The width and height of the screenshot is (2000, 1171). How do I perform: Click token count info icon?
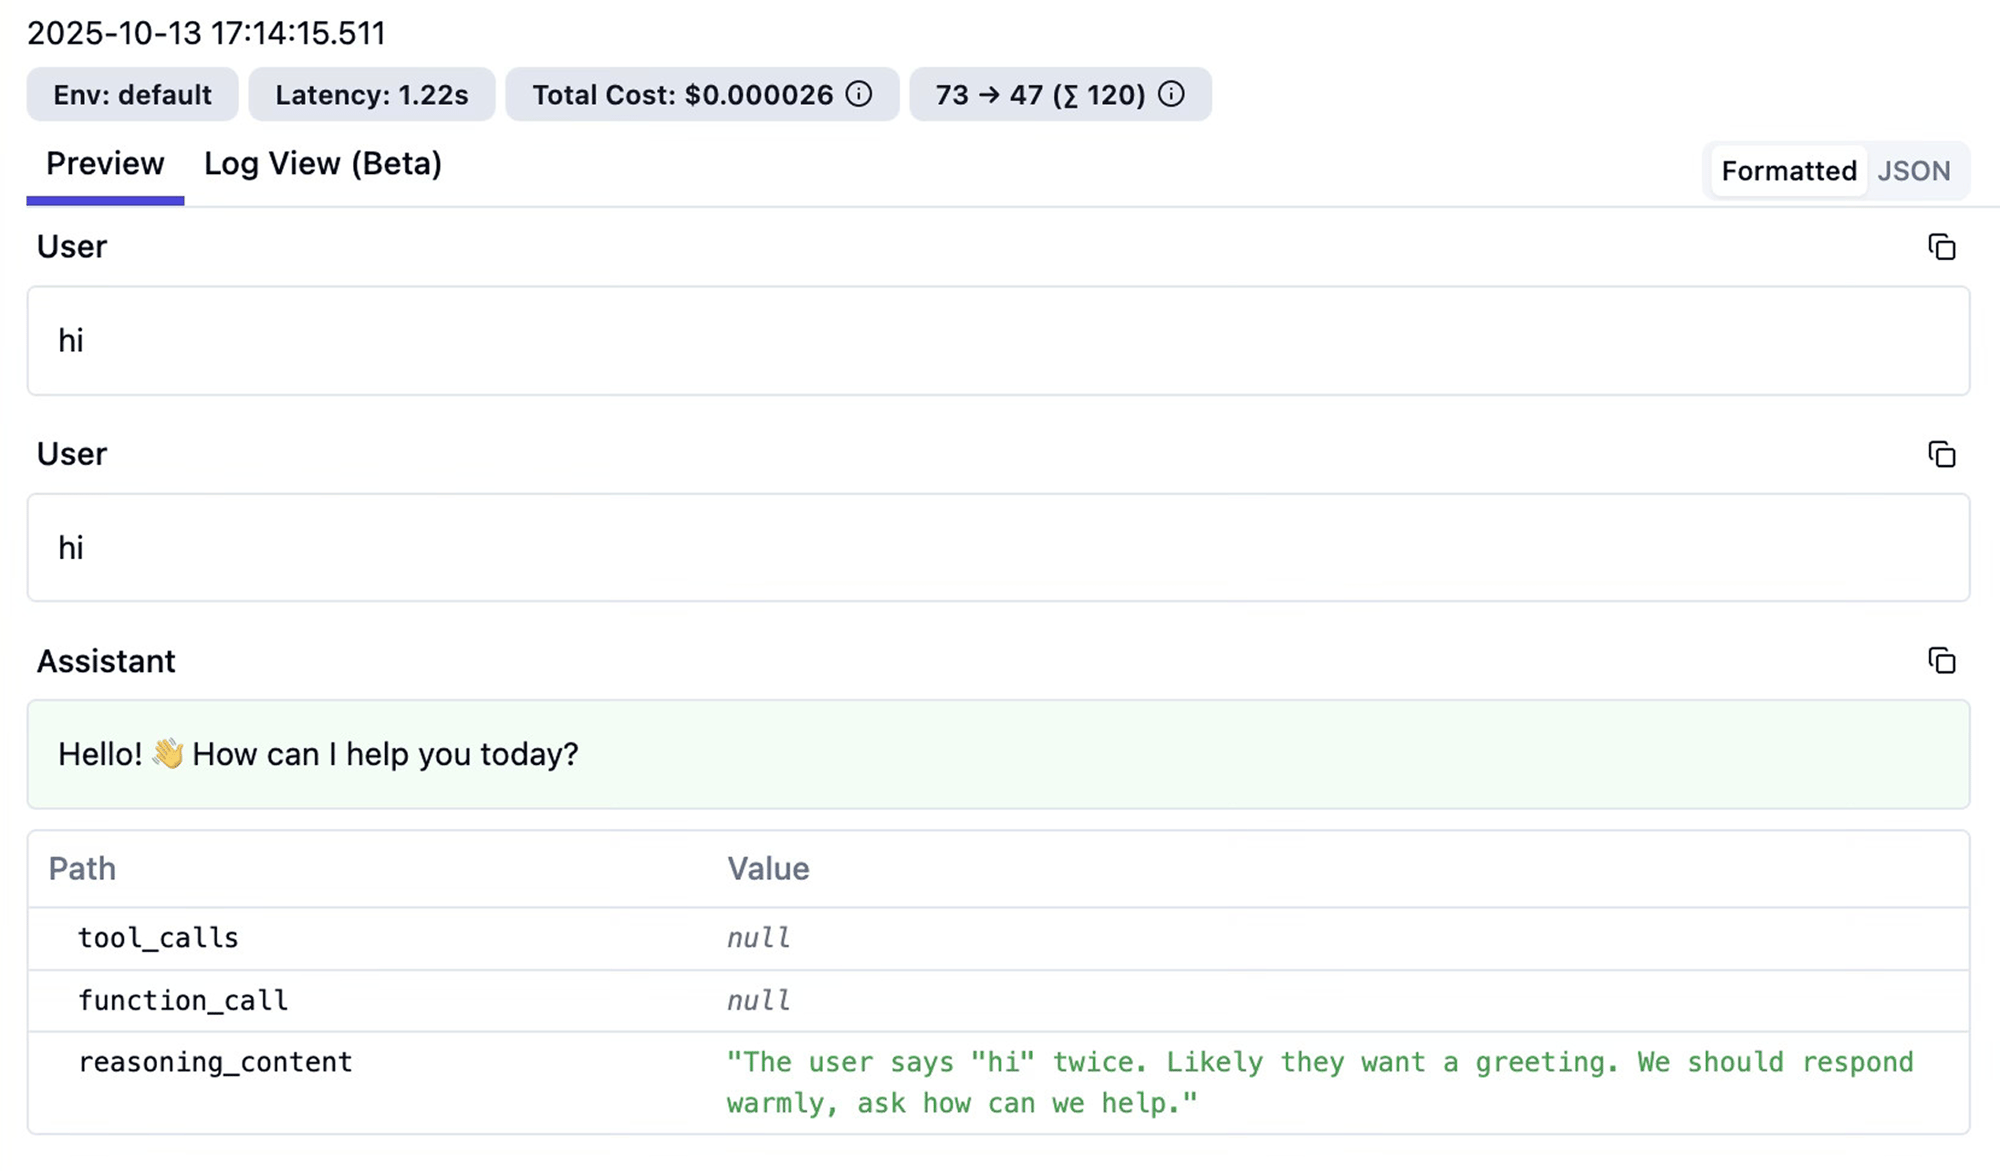click(x=1171, y=94)
